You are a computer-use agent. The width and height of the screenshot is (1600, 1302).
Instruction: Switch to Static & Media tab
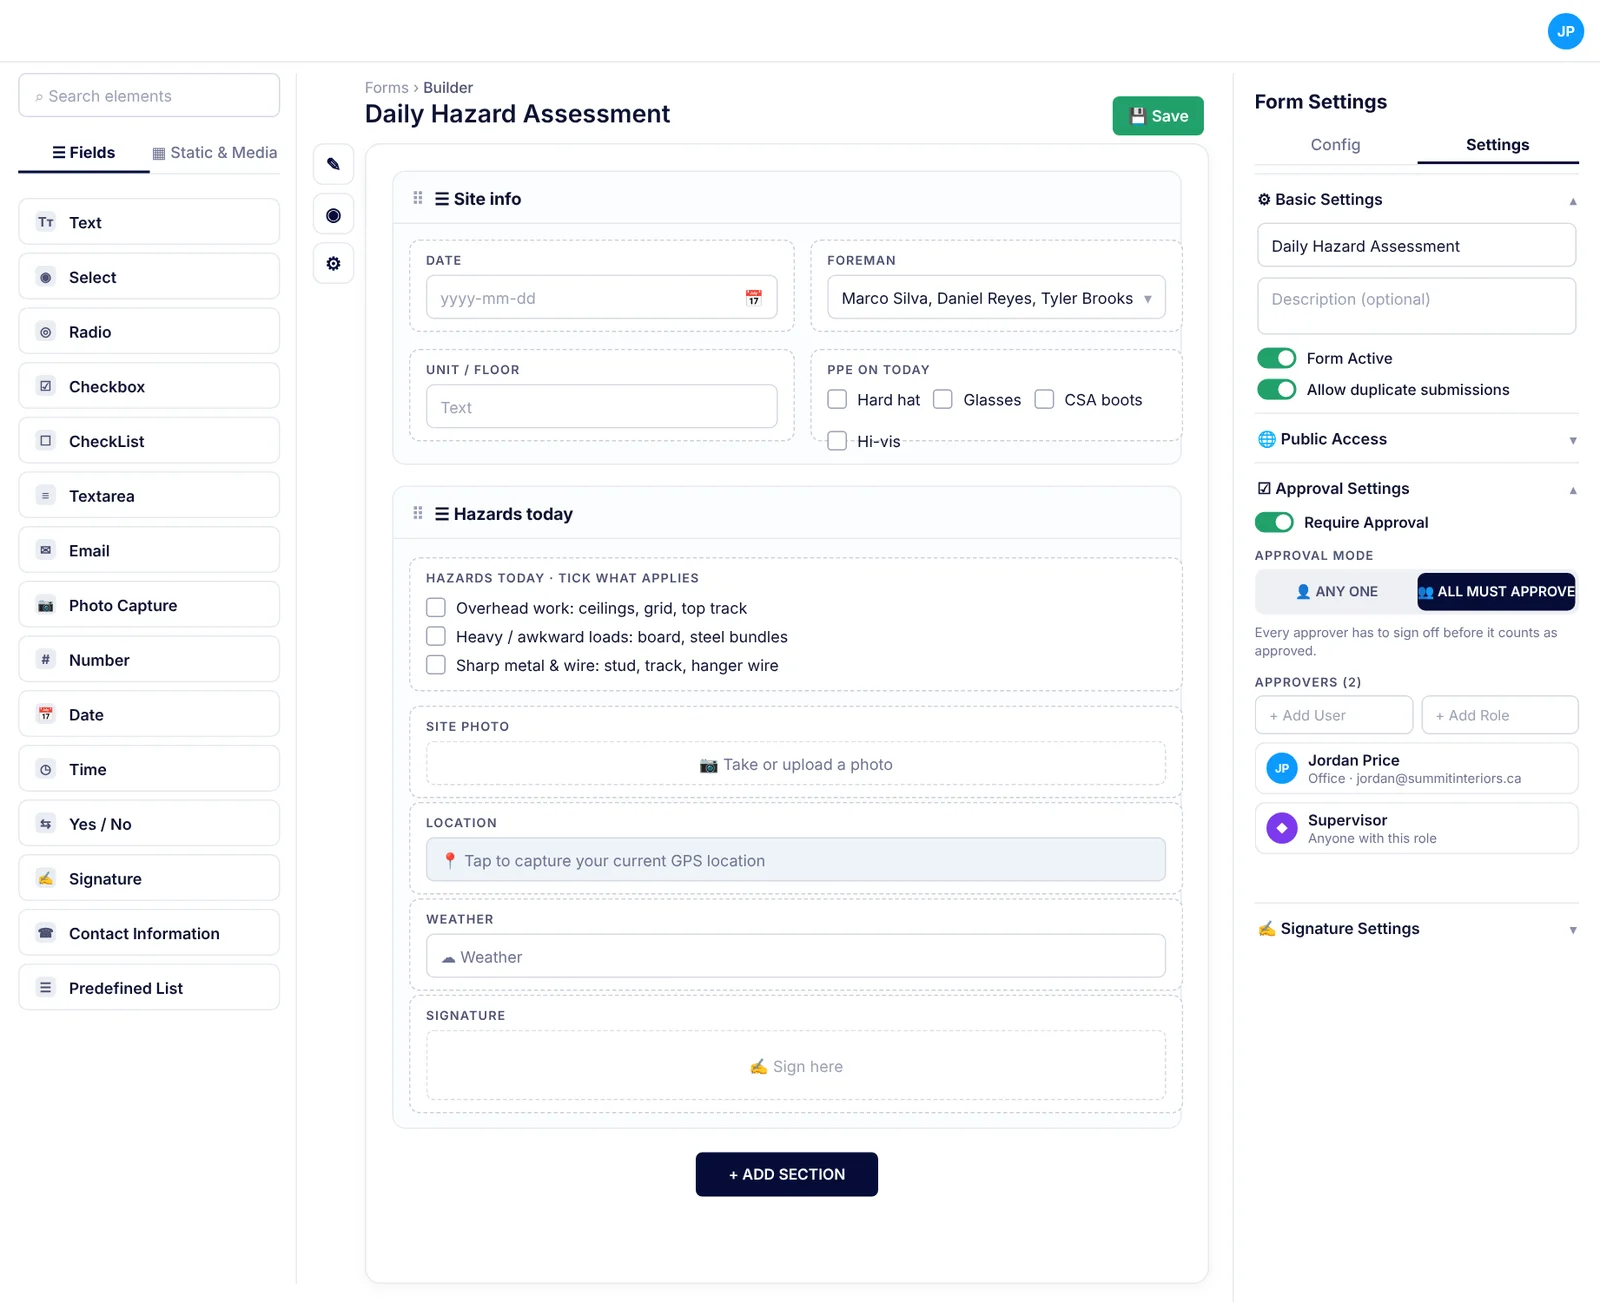click(x=215, y=152)
